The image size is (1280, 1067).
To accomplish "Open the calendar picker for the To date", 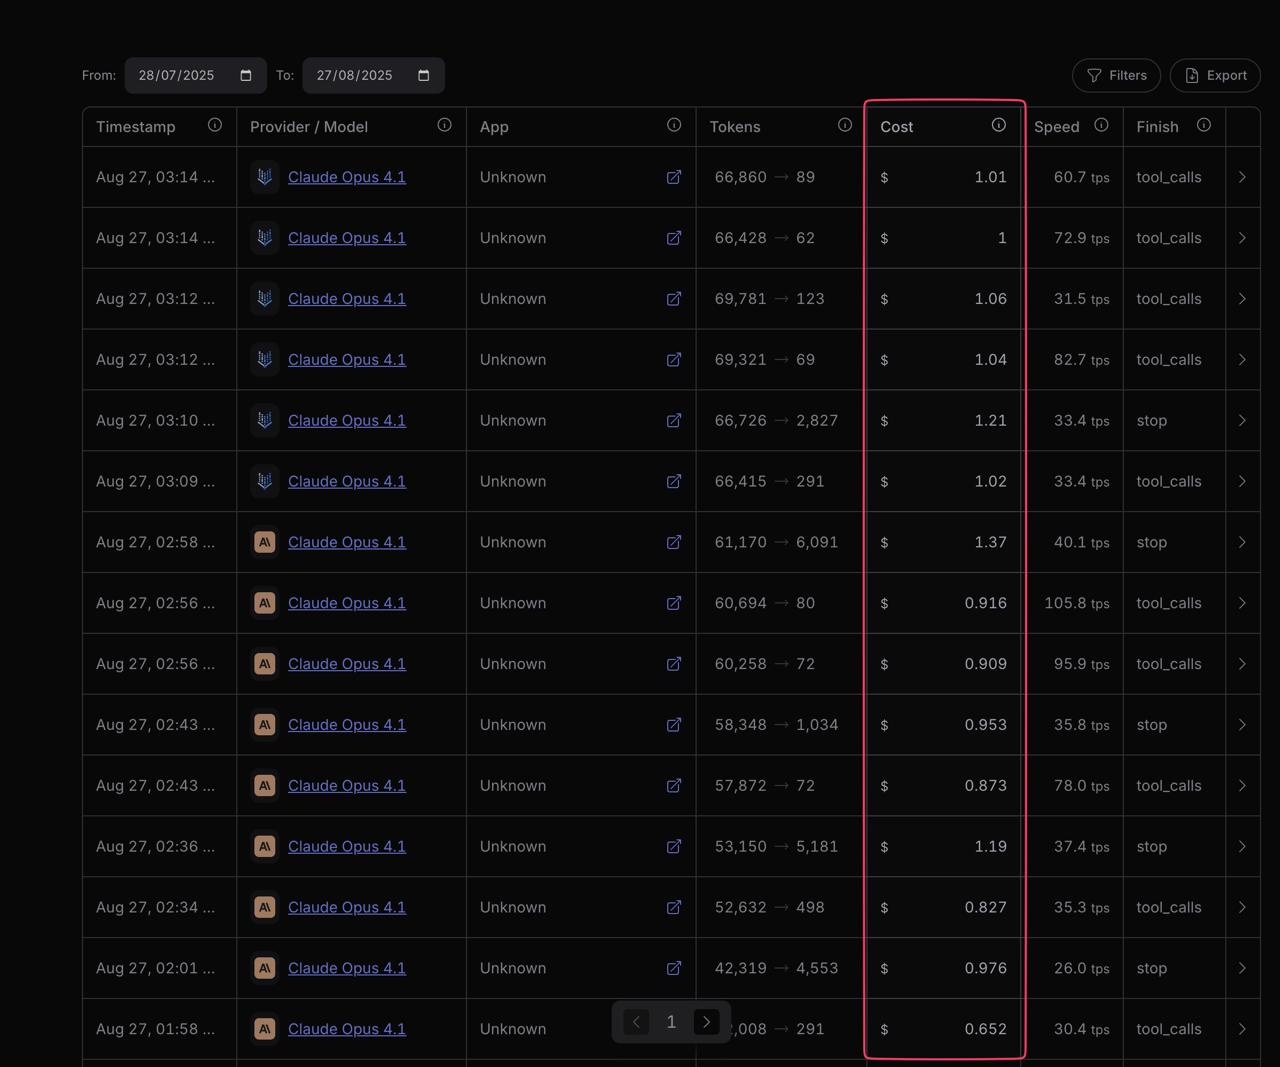I will coord(424,76).
